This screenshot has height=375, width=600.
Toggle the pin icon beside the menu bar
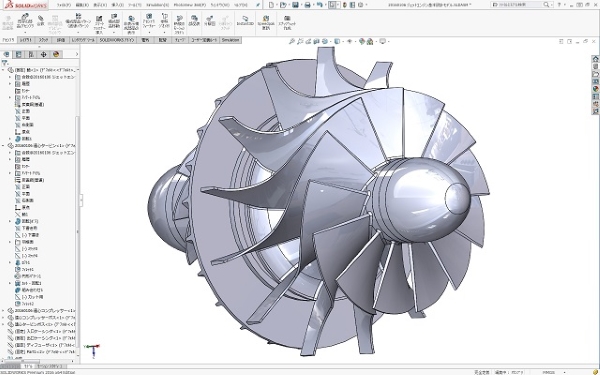tap(258, 5)
